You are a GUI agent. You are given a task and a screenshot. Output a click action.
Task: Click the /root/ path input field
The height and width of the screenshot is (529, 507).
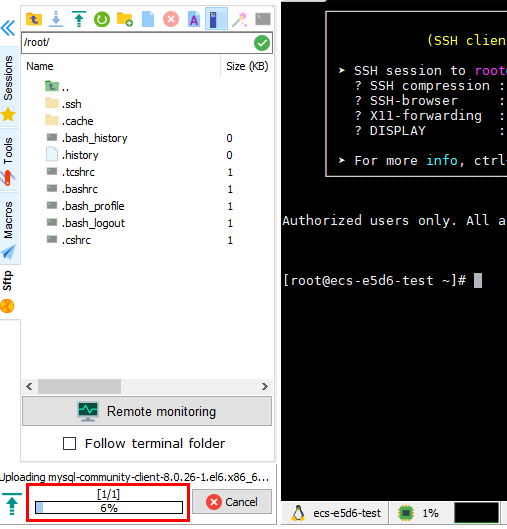tap(137, 43)
